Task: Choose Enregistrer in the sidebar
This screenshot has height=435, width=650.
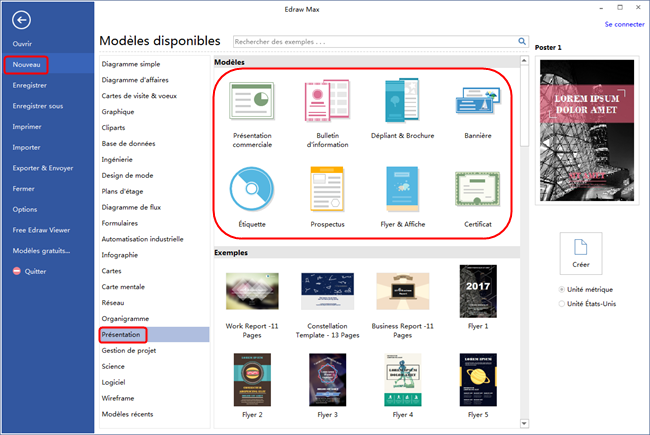Action: 29,85
